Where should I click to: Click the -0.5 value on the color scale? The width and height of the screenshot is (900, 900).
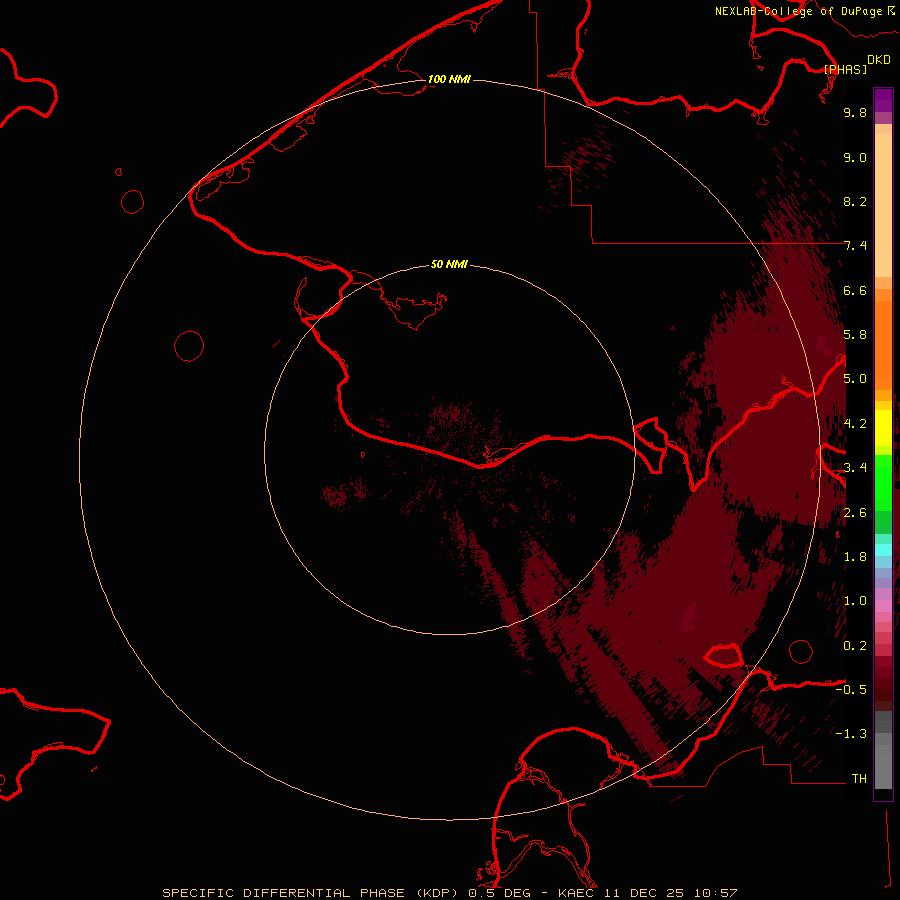coord(851,690)
